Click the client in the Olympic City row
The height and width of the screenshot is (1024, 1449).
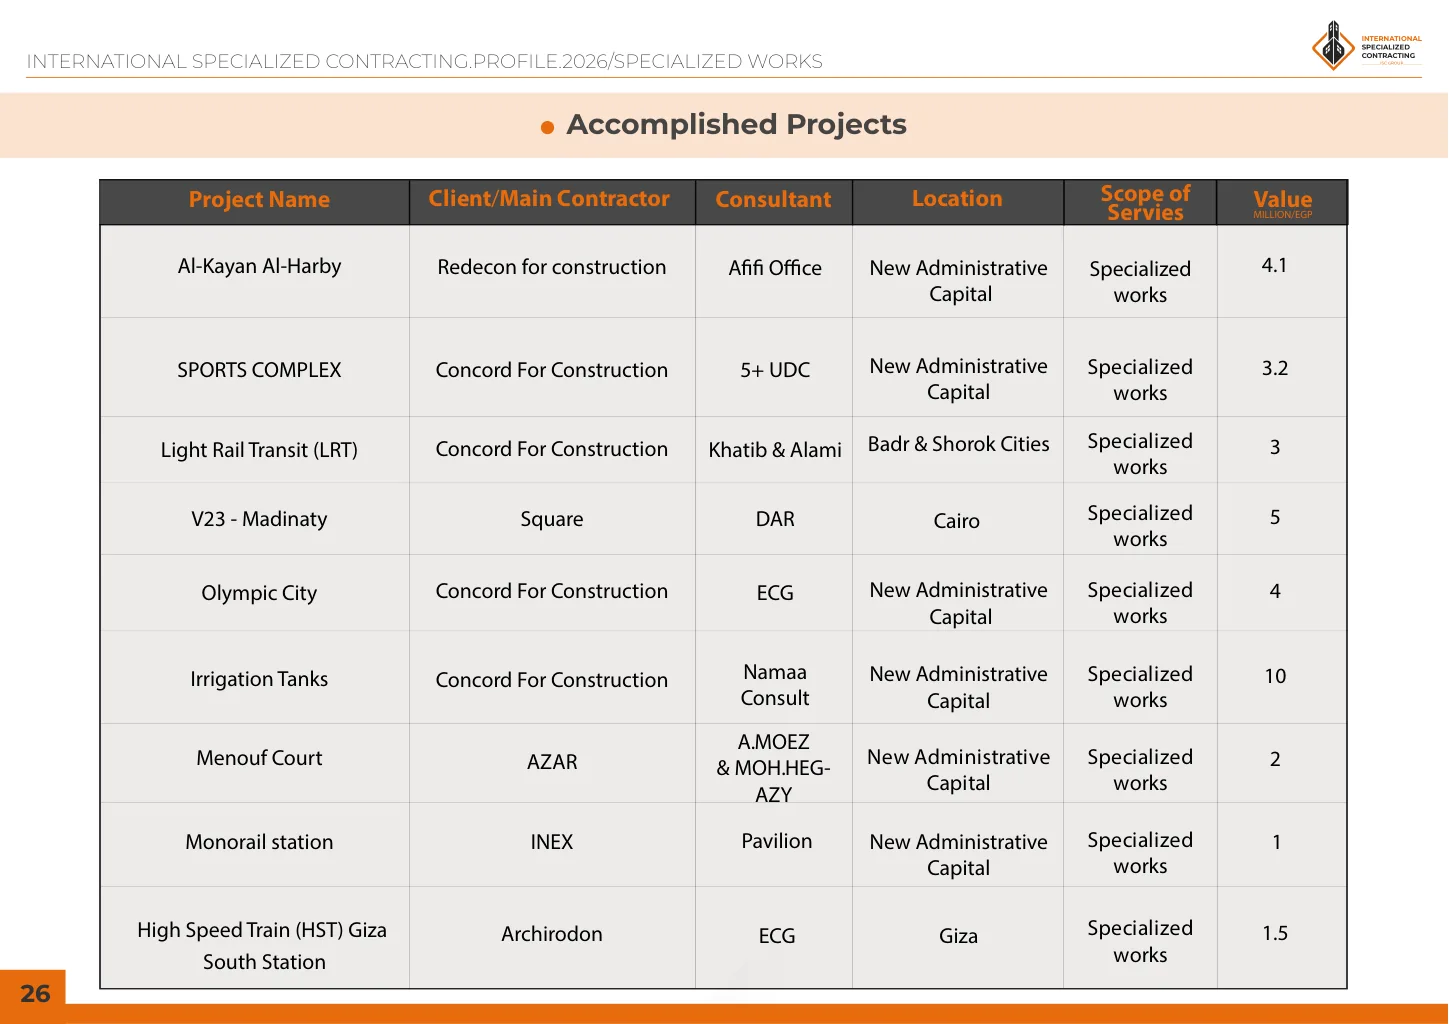(x=552, y=591)
